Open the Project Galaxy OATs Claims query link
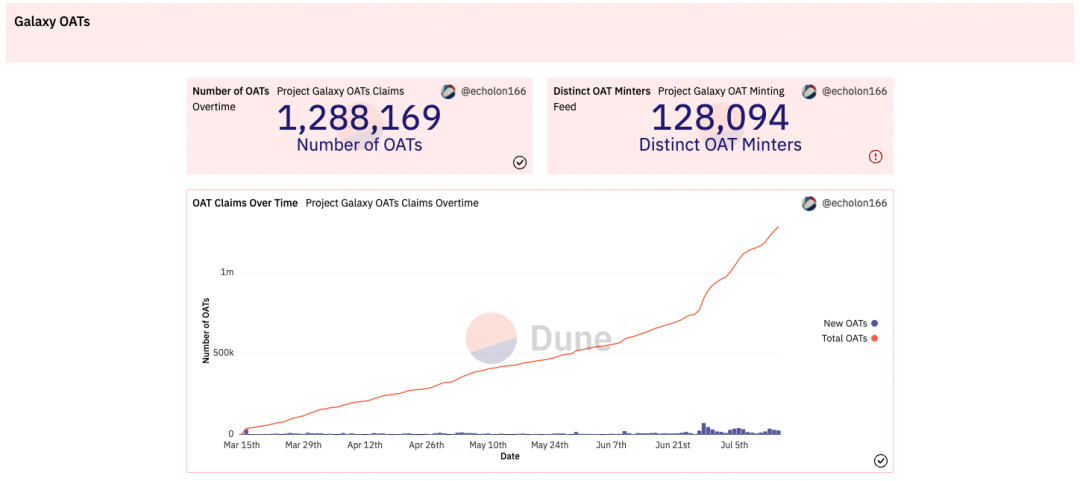Viewport: 1080px width, 481px height. [x=340, y=91]
